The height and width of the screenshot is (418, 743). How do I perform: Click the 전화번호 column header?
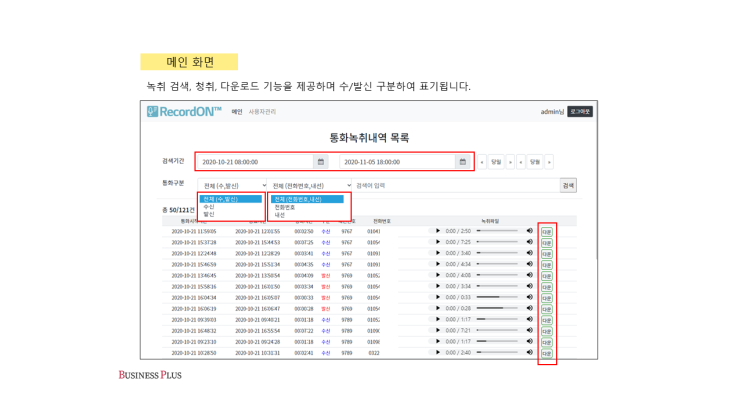(381, 221)
